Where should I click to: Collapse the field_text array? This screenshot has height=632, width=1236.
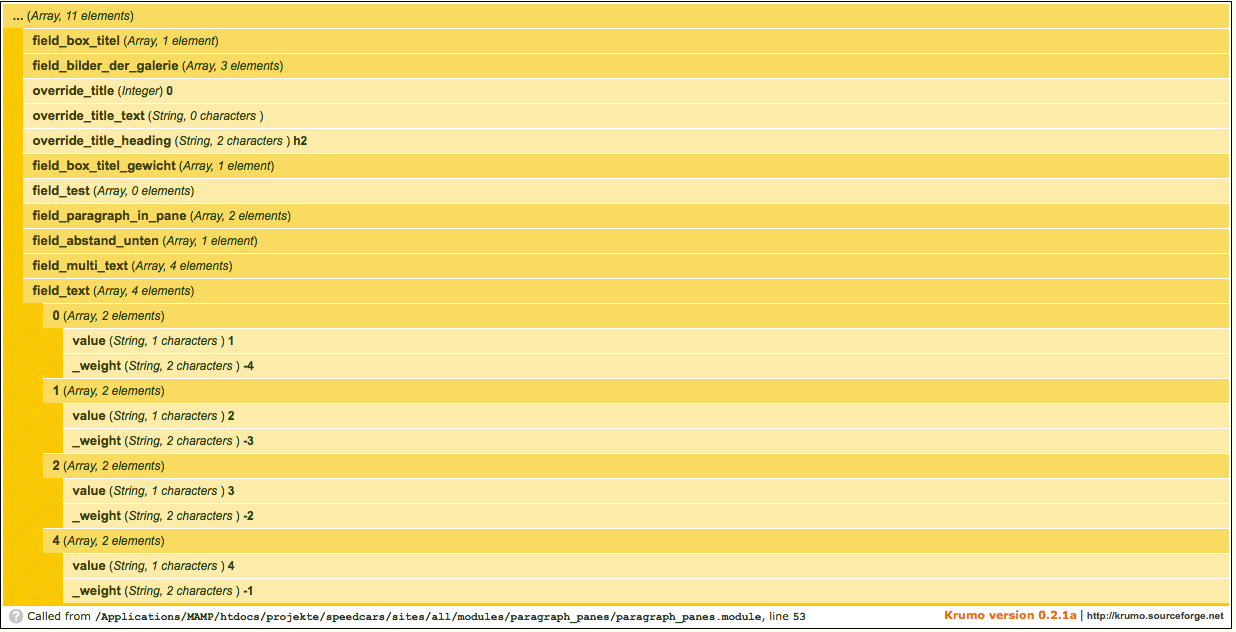626,291
